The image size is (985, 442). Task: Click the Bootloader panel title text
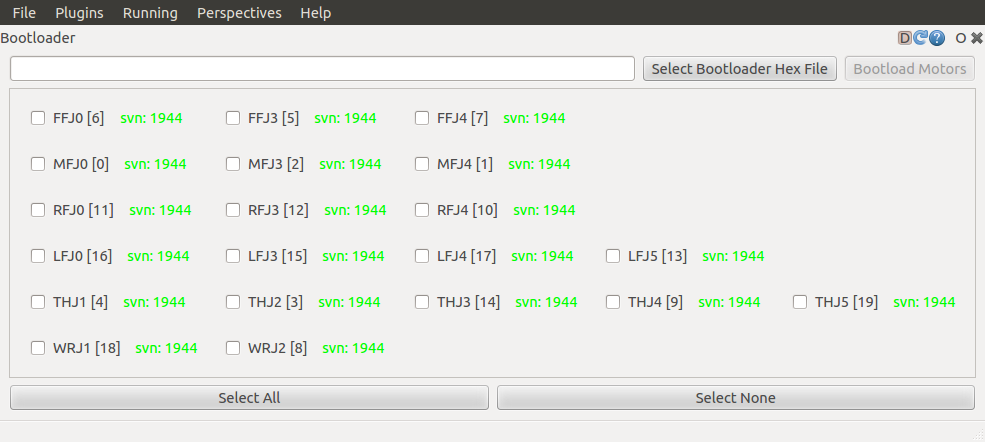click(x=38, y=38)
